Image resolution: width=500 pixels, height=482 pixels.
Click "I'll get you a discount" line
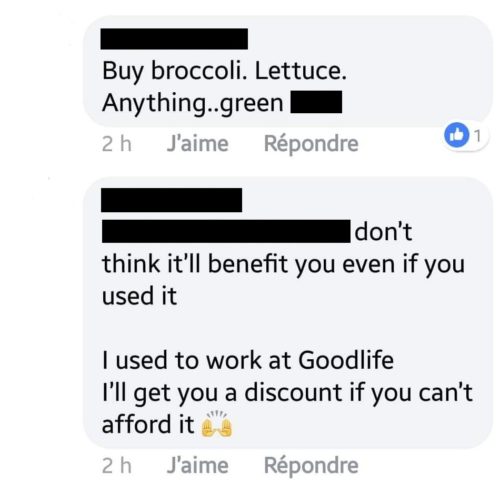tap(287, 393)
